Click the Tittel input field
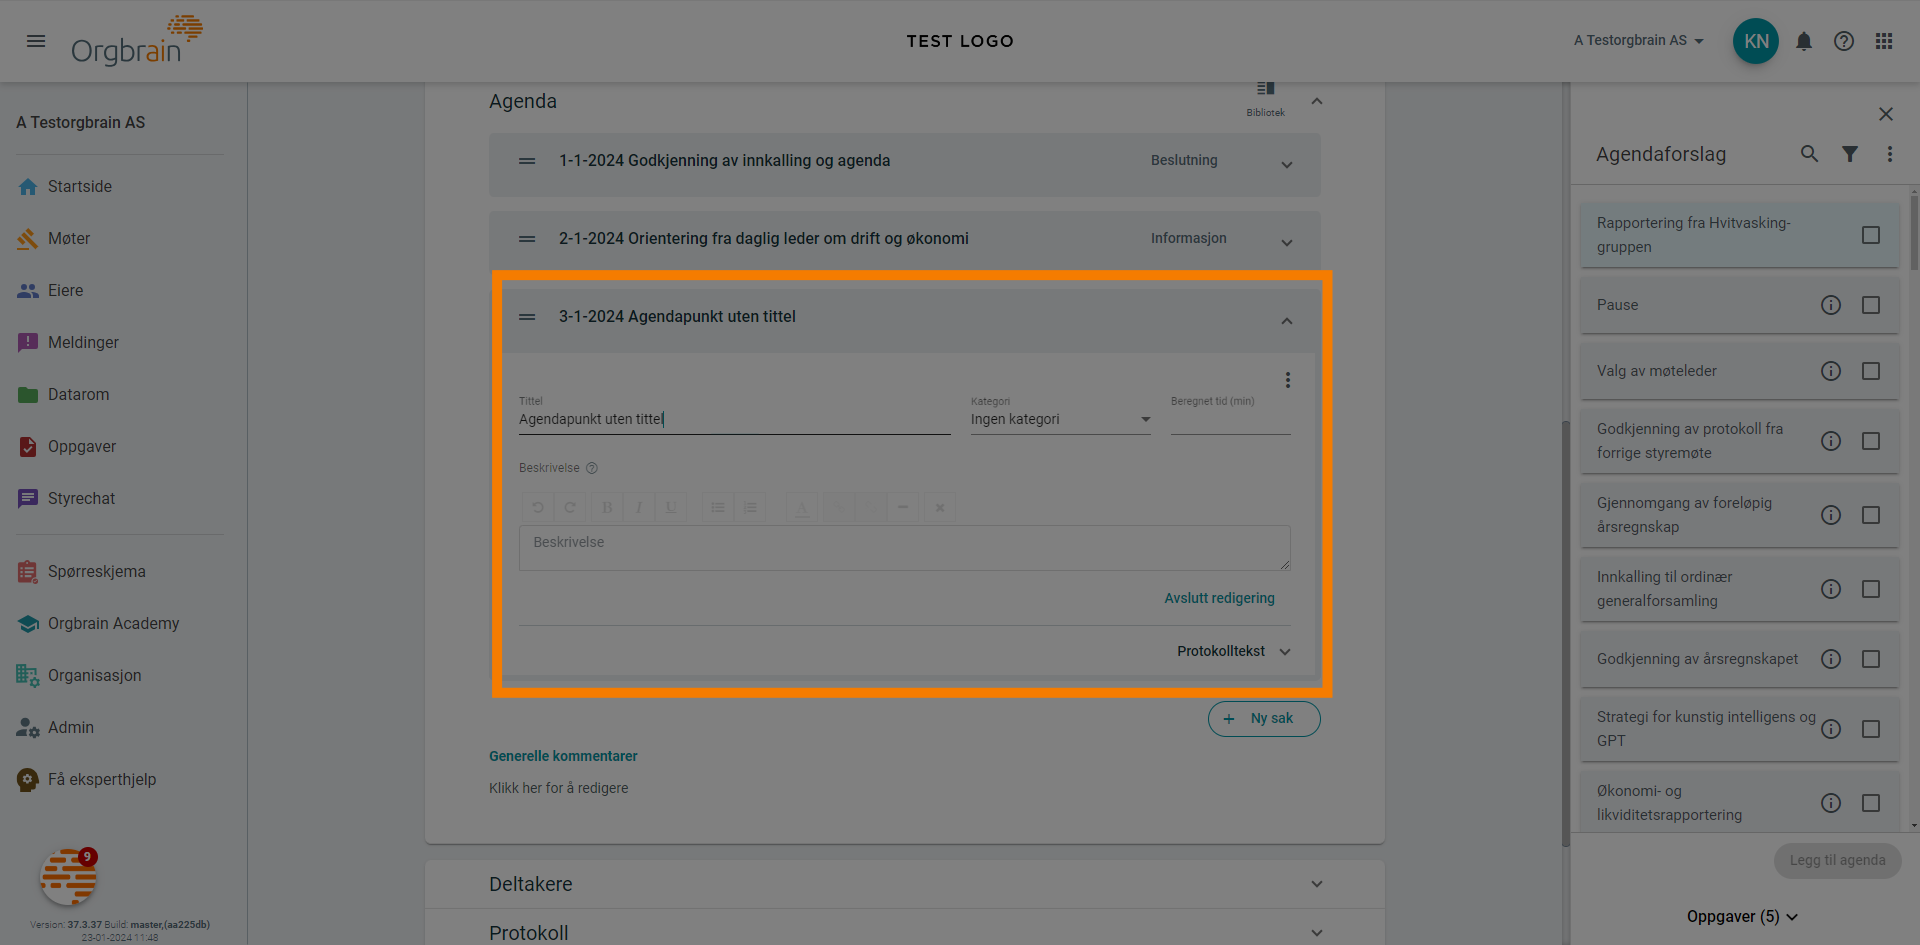This screenshot has height=945, width=1920. 734,419
